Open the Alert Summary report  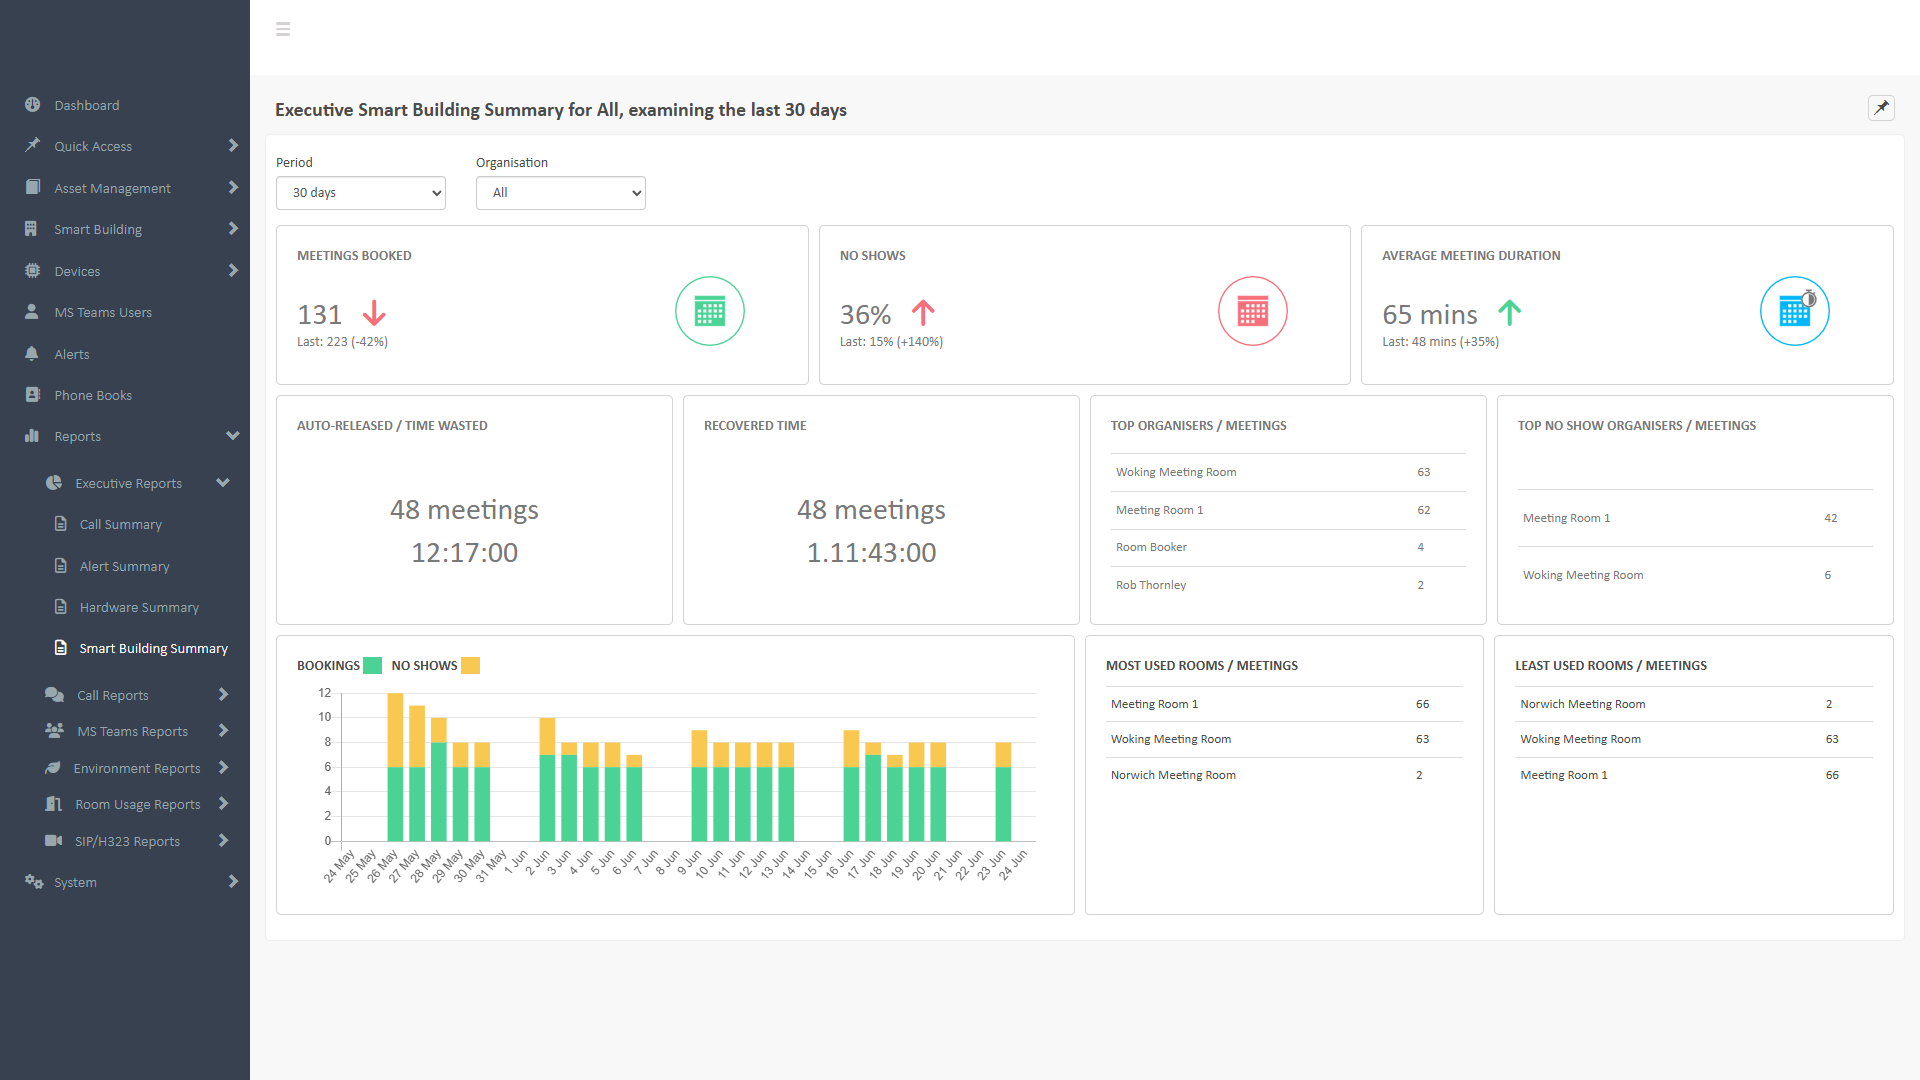124,566
